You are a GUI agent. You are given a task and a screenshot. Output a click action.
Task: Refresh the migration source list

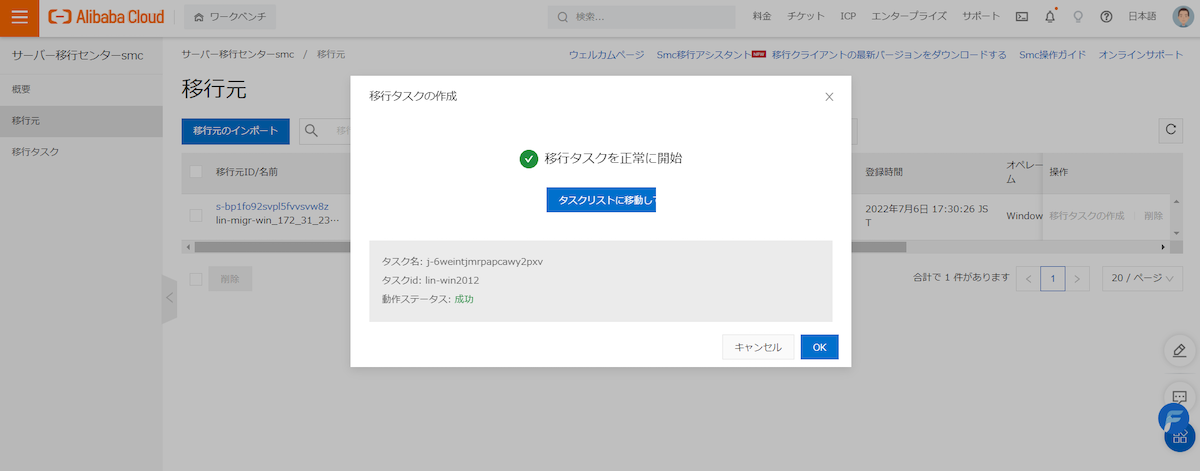(x=1170, y=130)
